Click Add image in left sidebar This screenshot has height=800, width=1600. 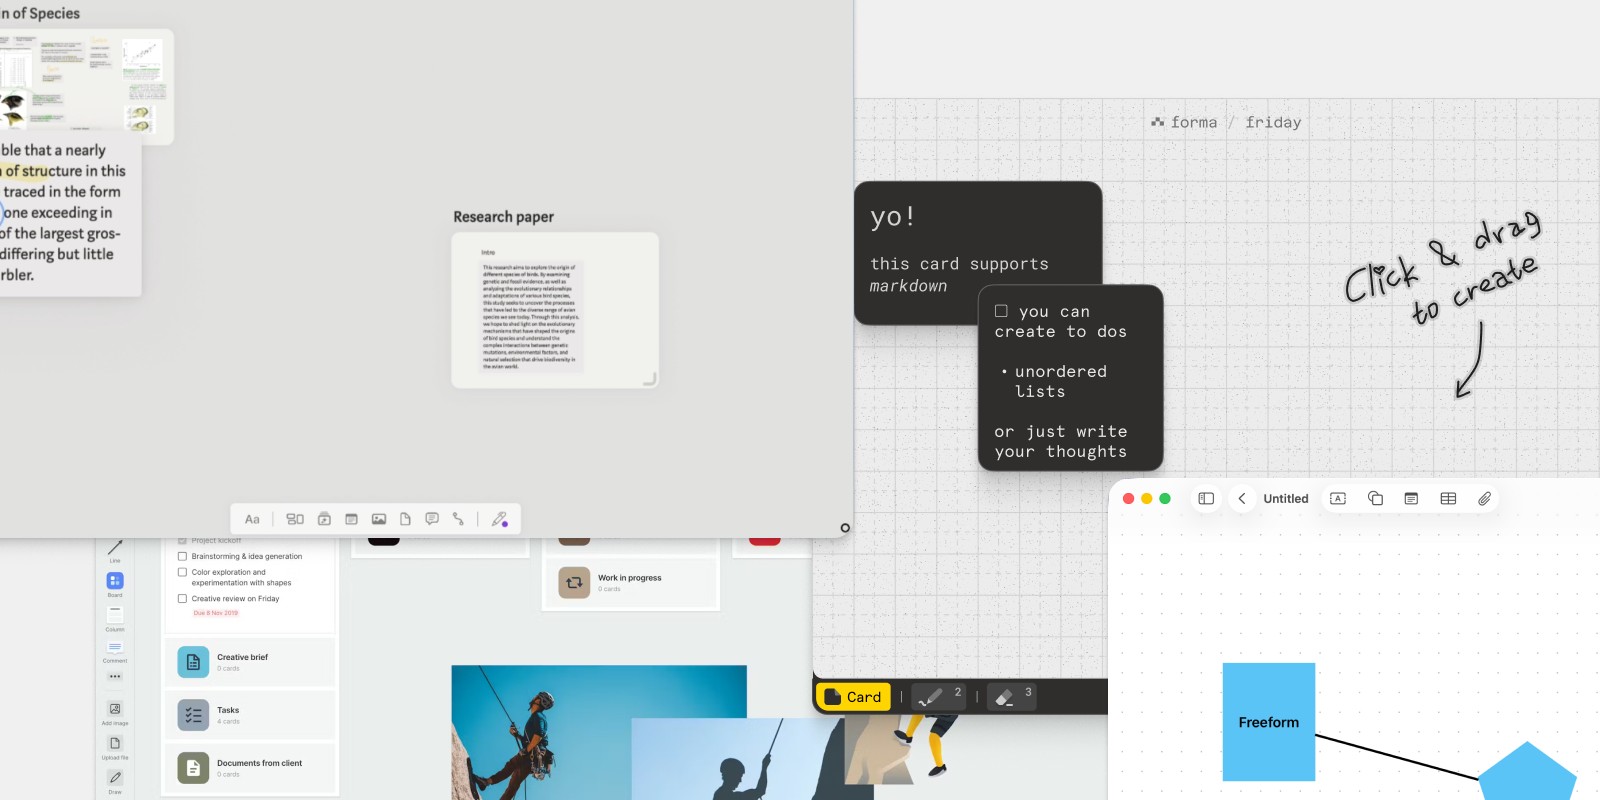point(115,713)
